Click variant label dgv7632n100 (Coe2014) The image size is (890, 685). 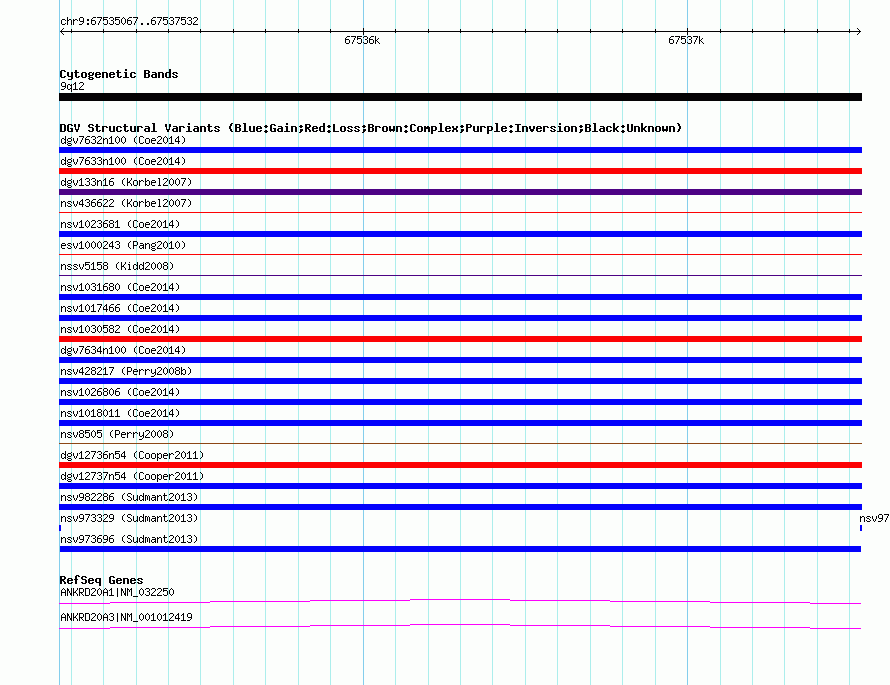pos(123,140)
